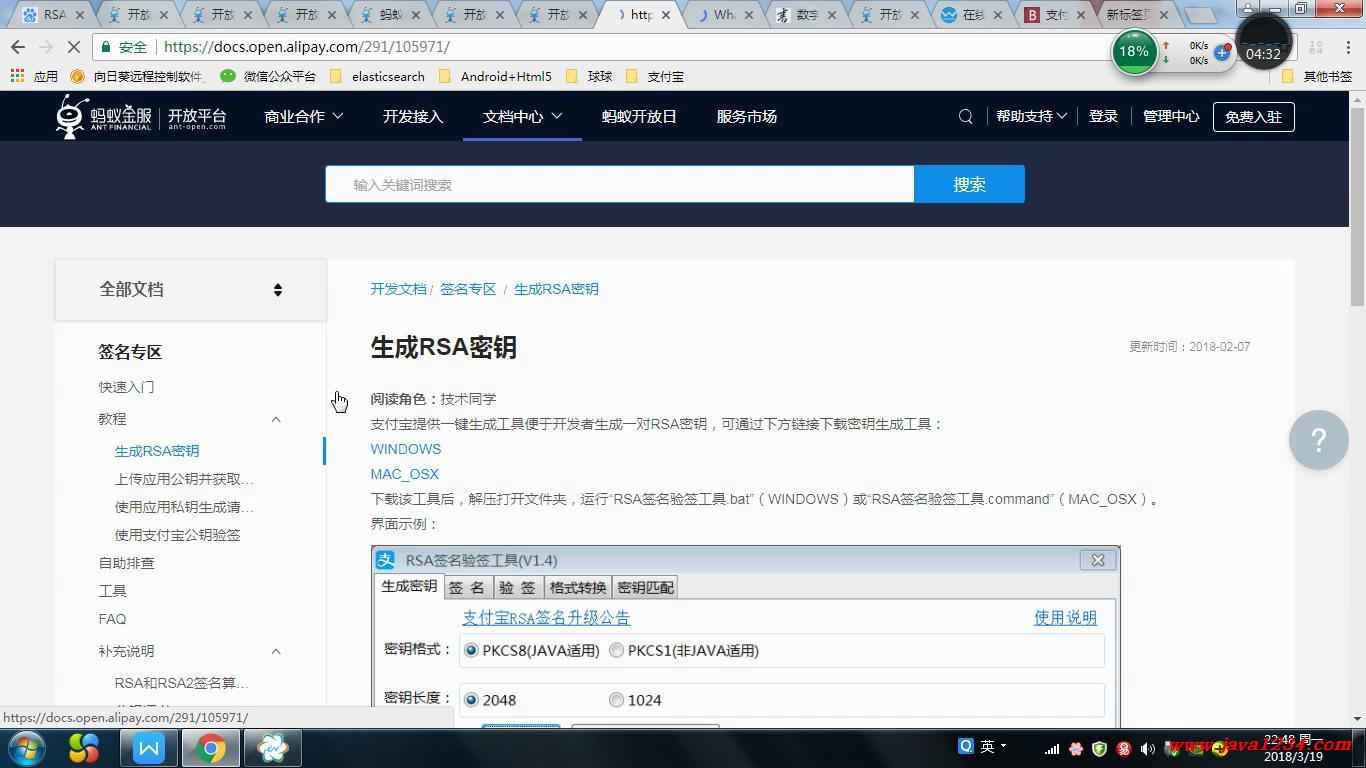Open 使用支付宝公钥验签 sidebar item
The image size is (1366, 768).
coord(177,535)
